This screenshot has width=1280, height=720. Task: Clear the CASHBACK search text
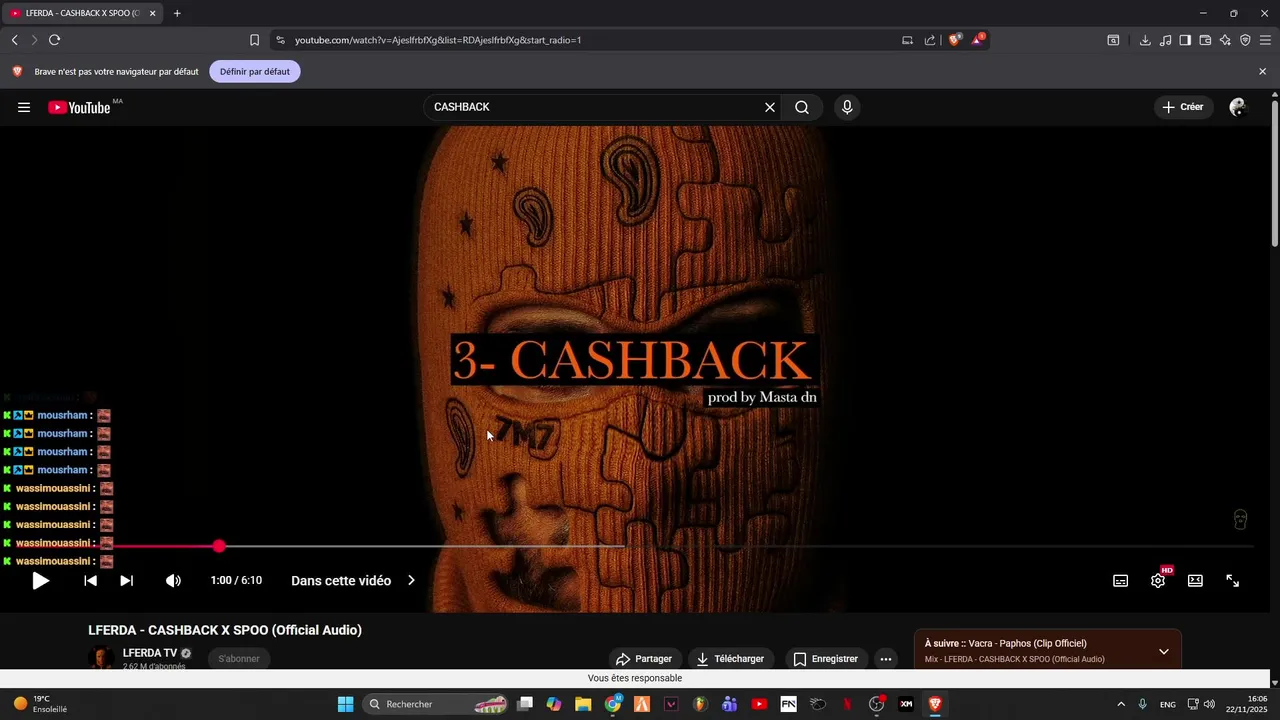(x=770, y=107)
